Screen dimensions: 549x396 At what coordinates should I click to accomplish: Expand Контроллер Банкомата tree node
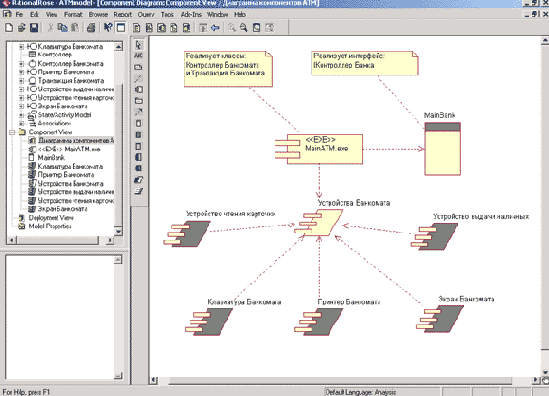point(21,64)
